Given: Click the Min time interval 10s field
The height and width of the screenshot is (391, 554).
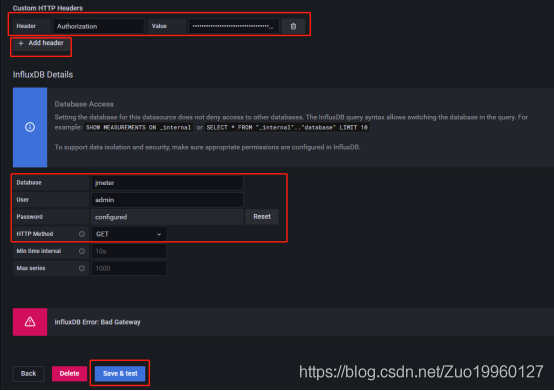Looking at the screenshot, I should click(129, 251).
